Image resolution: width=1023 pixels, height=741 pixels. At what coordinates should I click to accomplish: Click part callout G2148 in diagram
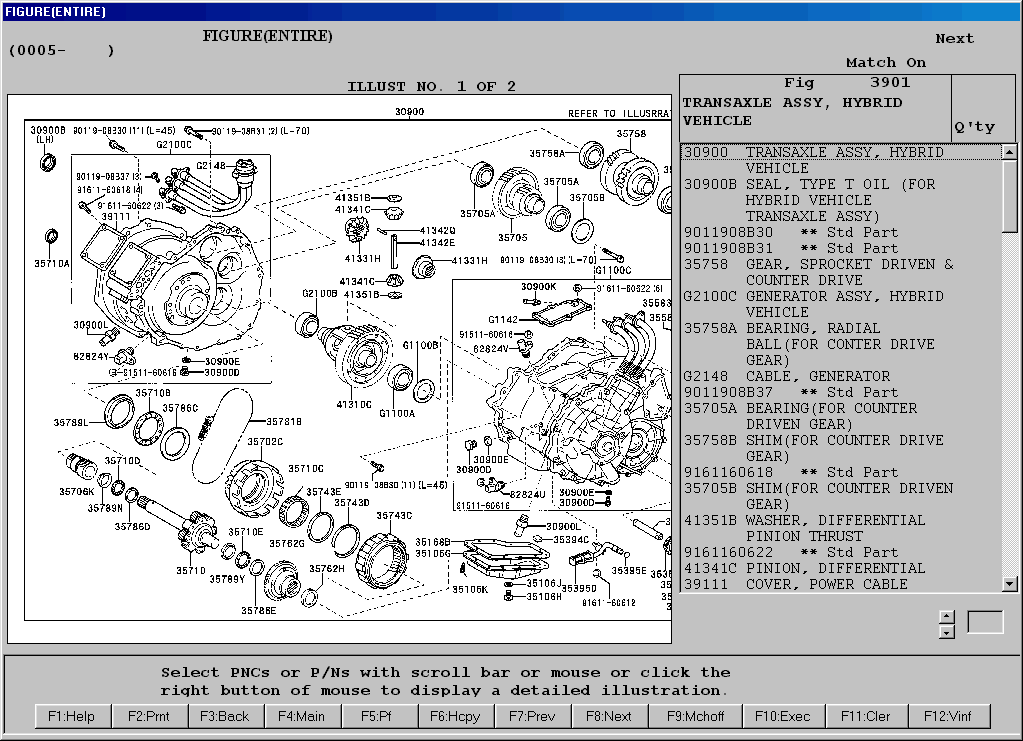click(211, 166)
